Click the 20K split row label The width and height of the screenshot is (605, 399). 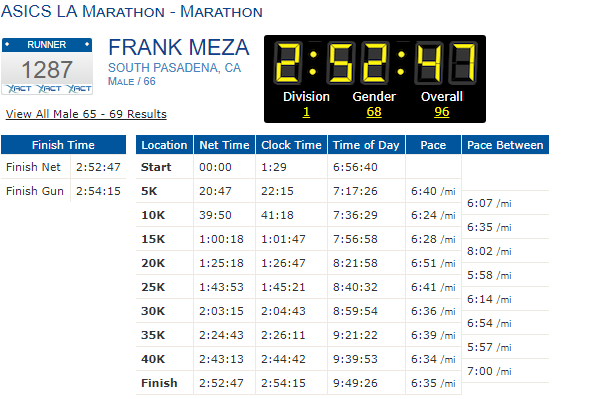(x=153, y=263)
